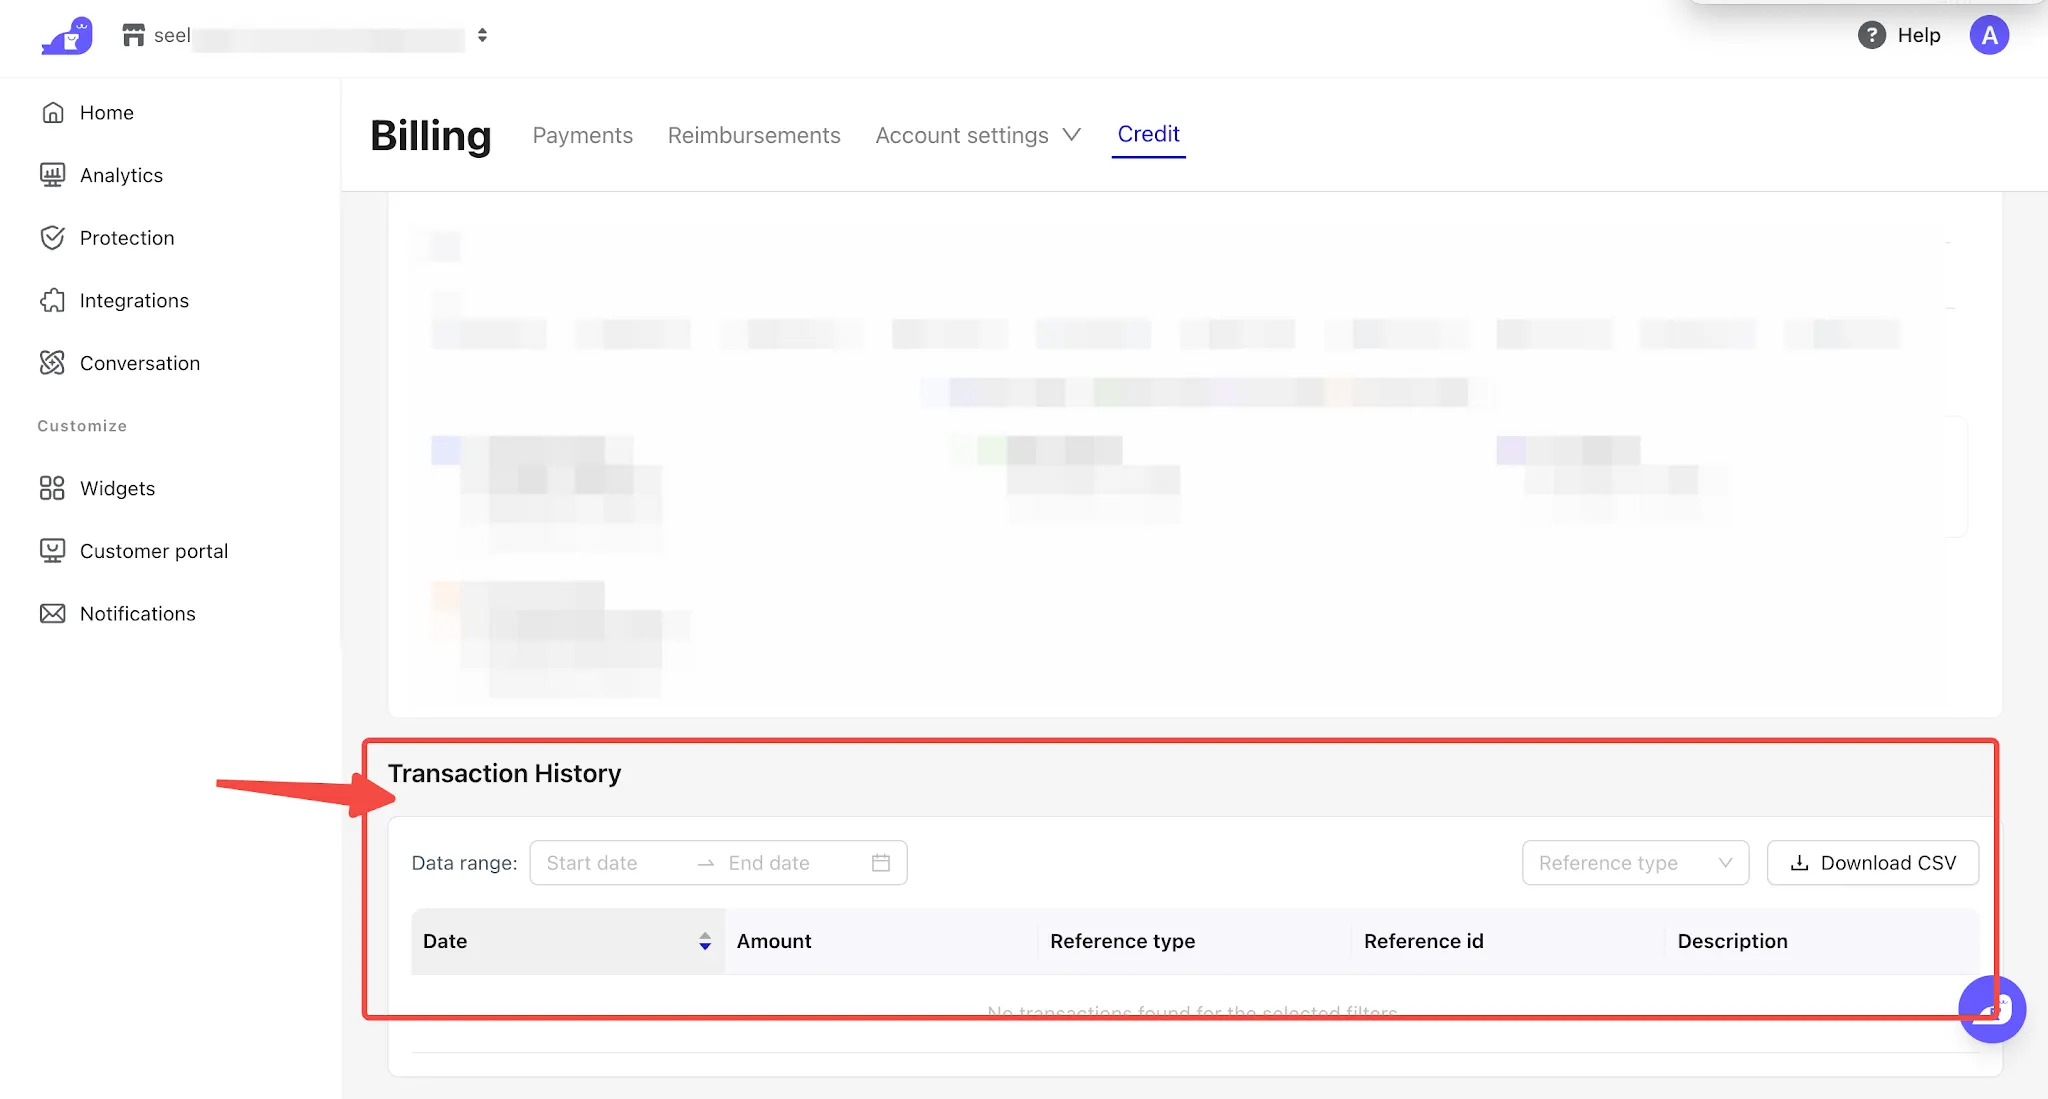Click the Transaction History heading

point(504,773)
